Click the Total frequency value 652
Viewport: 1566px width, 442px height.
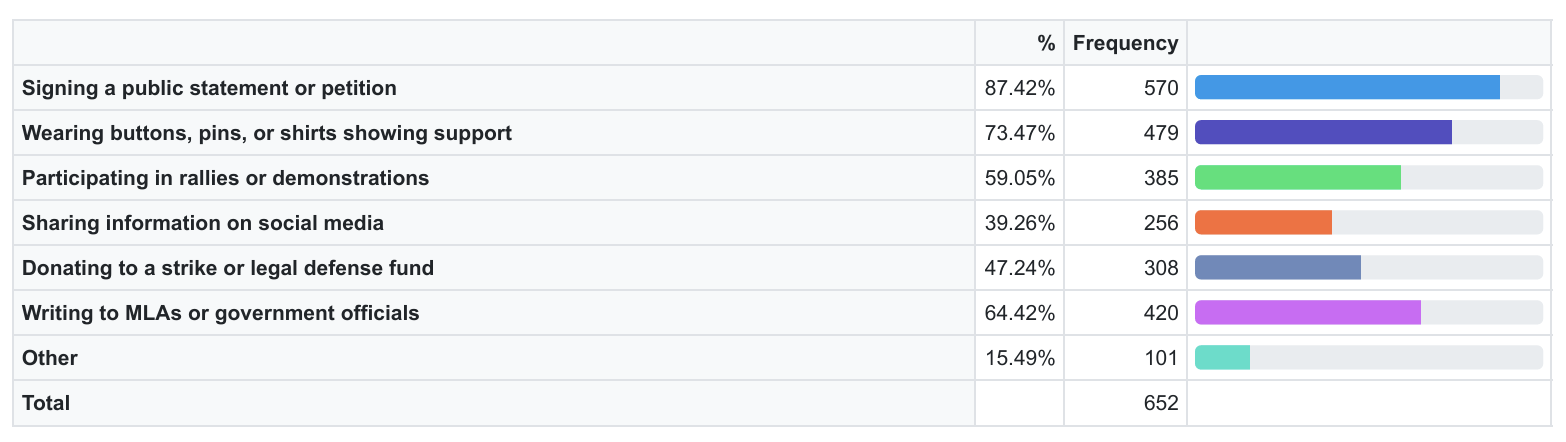1161,403
